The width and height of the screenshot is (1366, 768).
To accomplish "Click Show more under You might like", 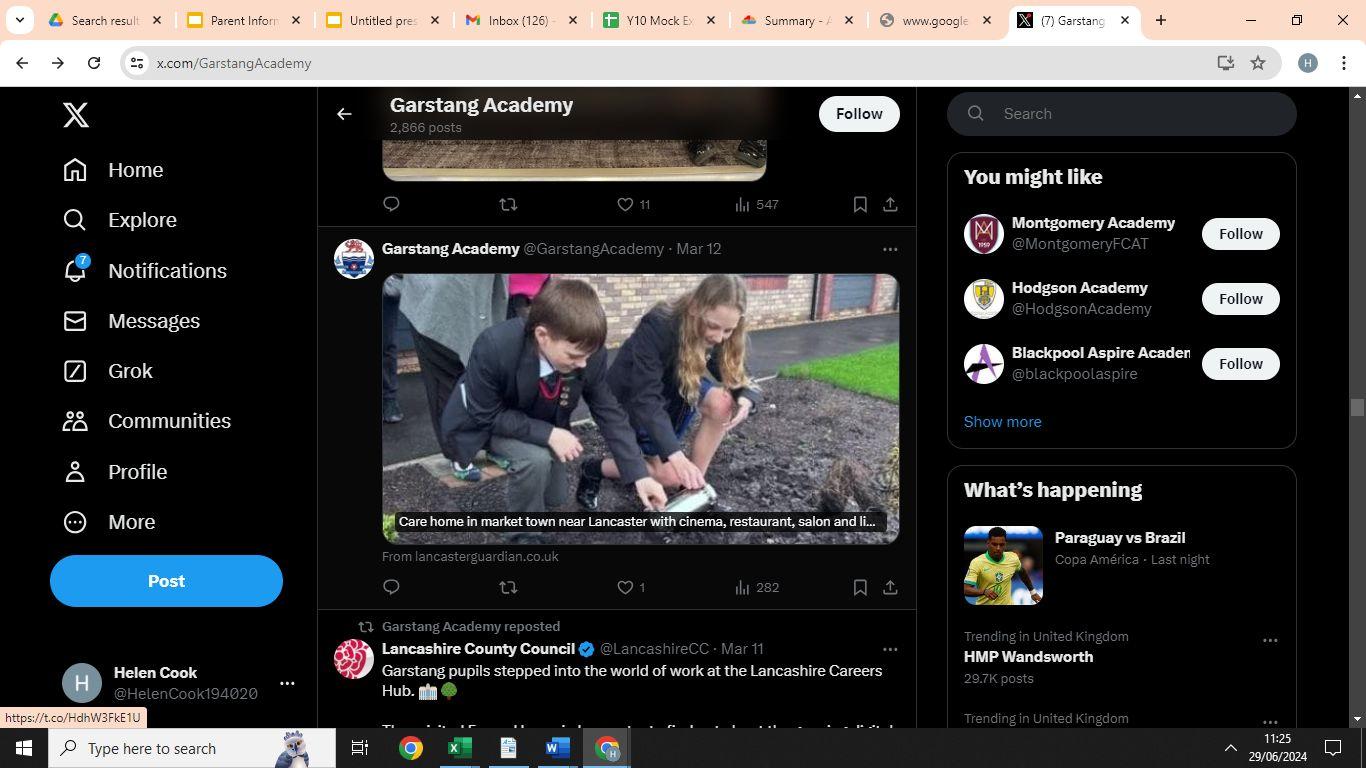I will 1002,422.
